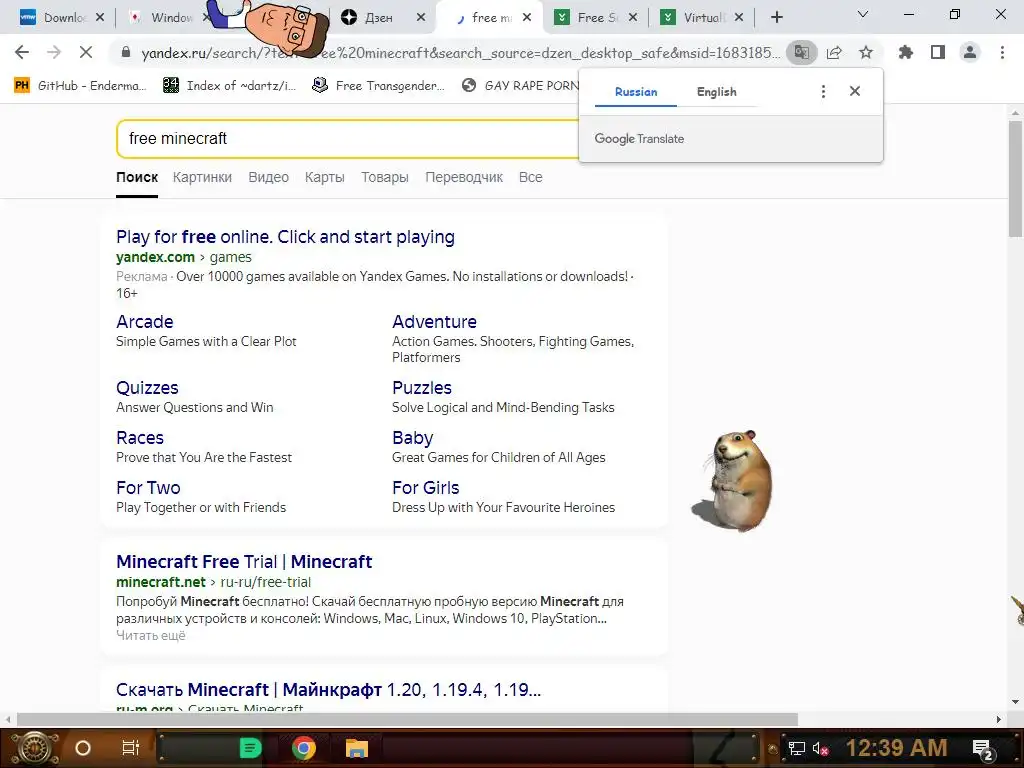
Task: Expand snippet with Читать ещё
Action: tap(151, 635)
